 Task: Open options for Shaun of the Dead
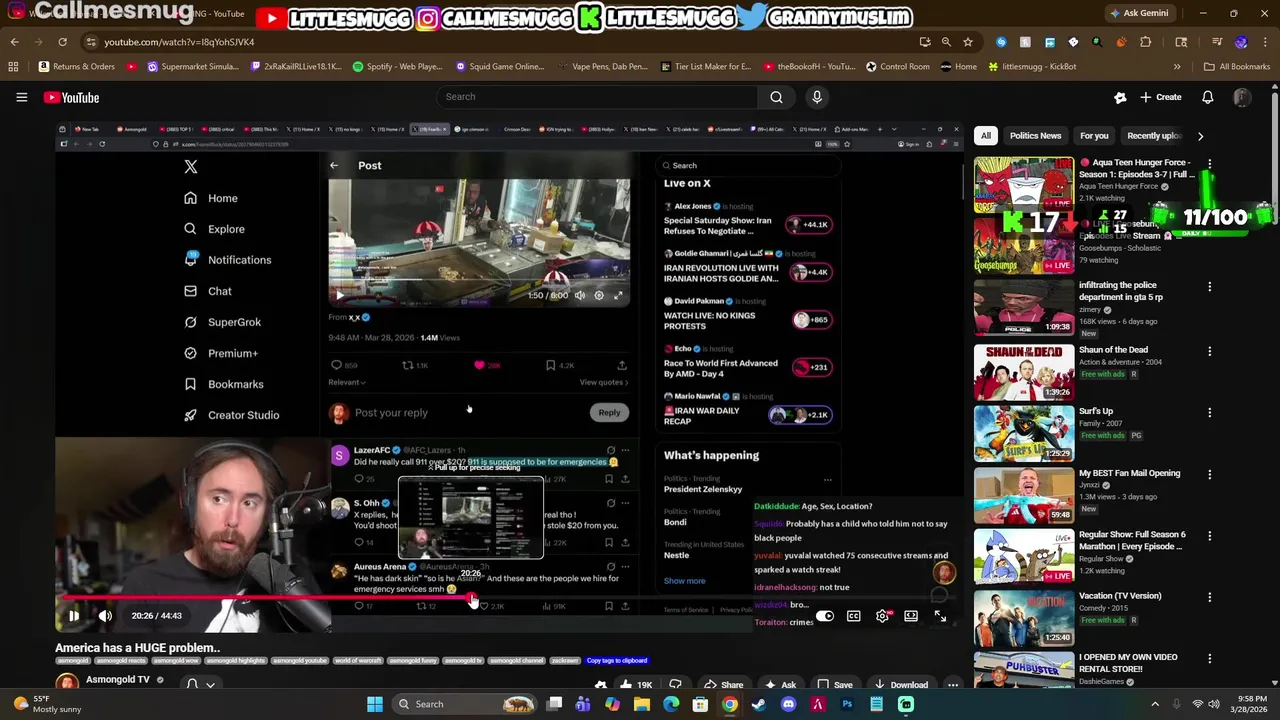pyautogui.click(x=1209, y=351)
